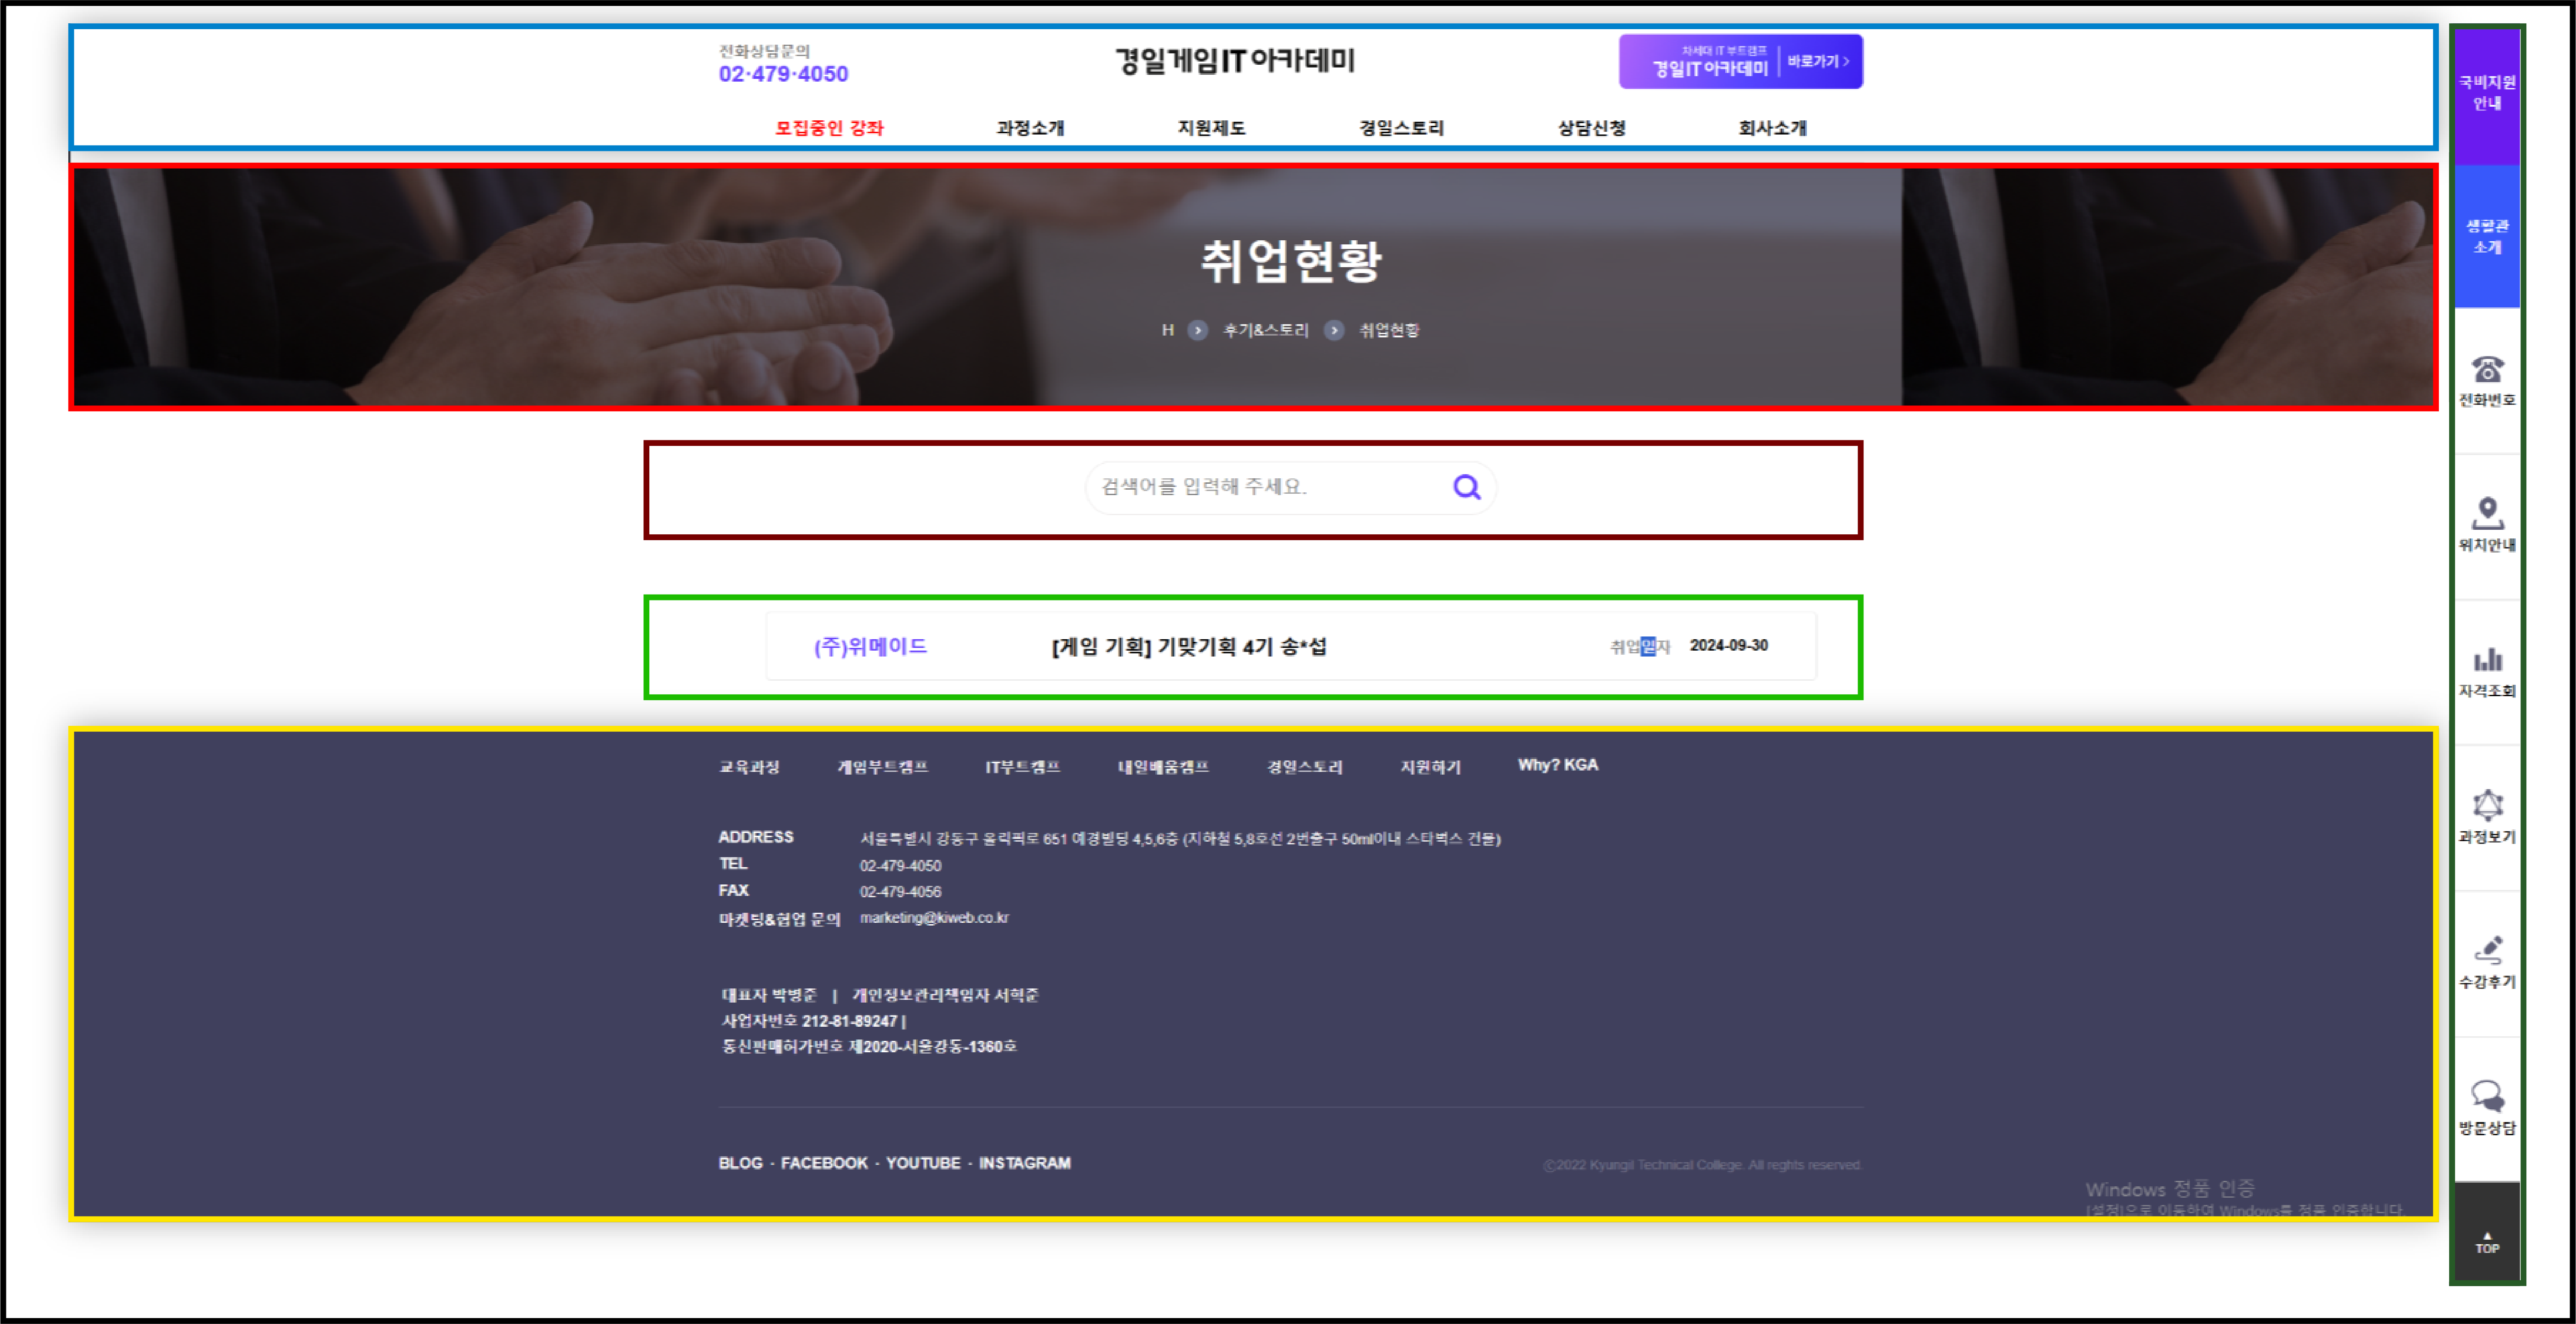Image resolution: width=2576 pixels, height=1324 pixels.
Task: Click the YOUTUBE footer link
Action: pos(923,1163)
